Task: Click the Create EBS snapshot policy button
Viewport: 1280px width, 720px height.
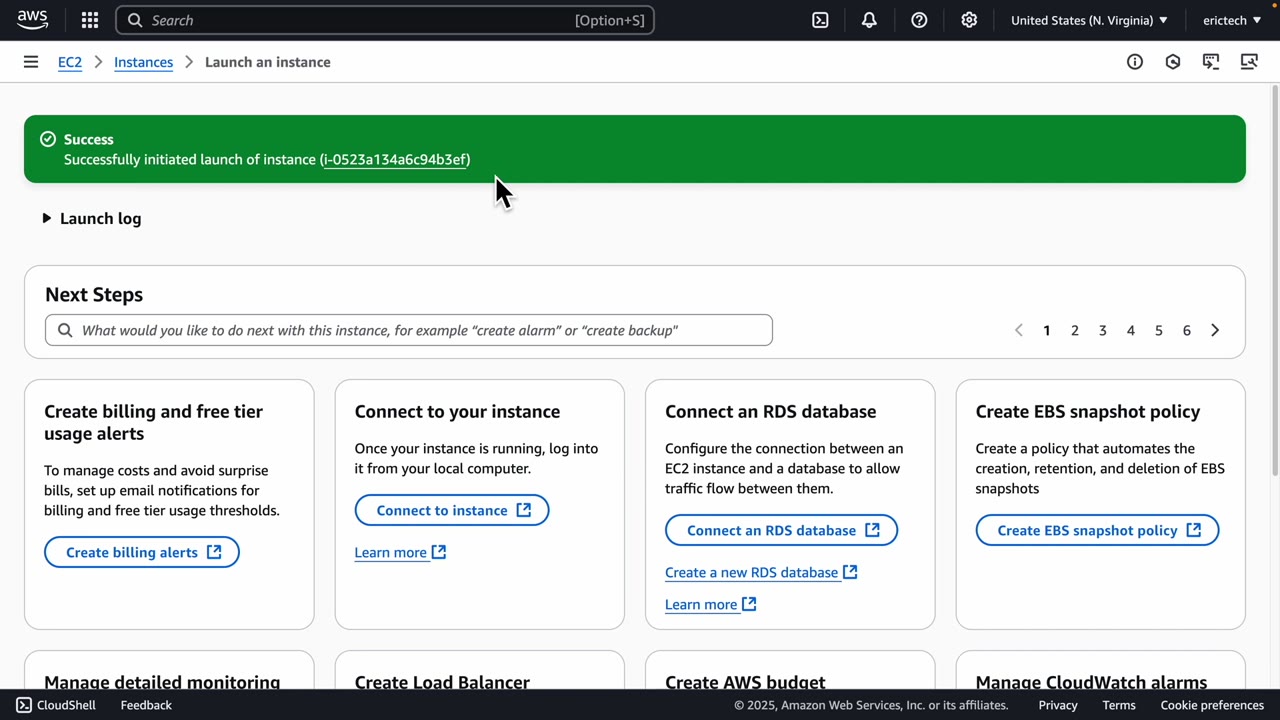Action: click(1097, 530)
